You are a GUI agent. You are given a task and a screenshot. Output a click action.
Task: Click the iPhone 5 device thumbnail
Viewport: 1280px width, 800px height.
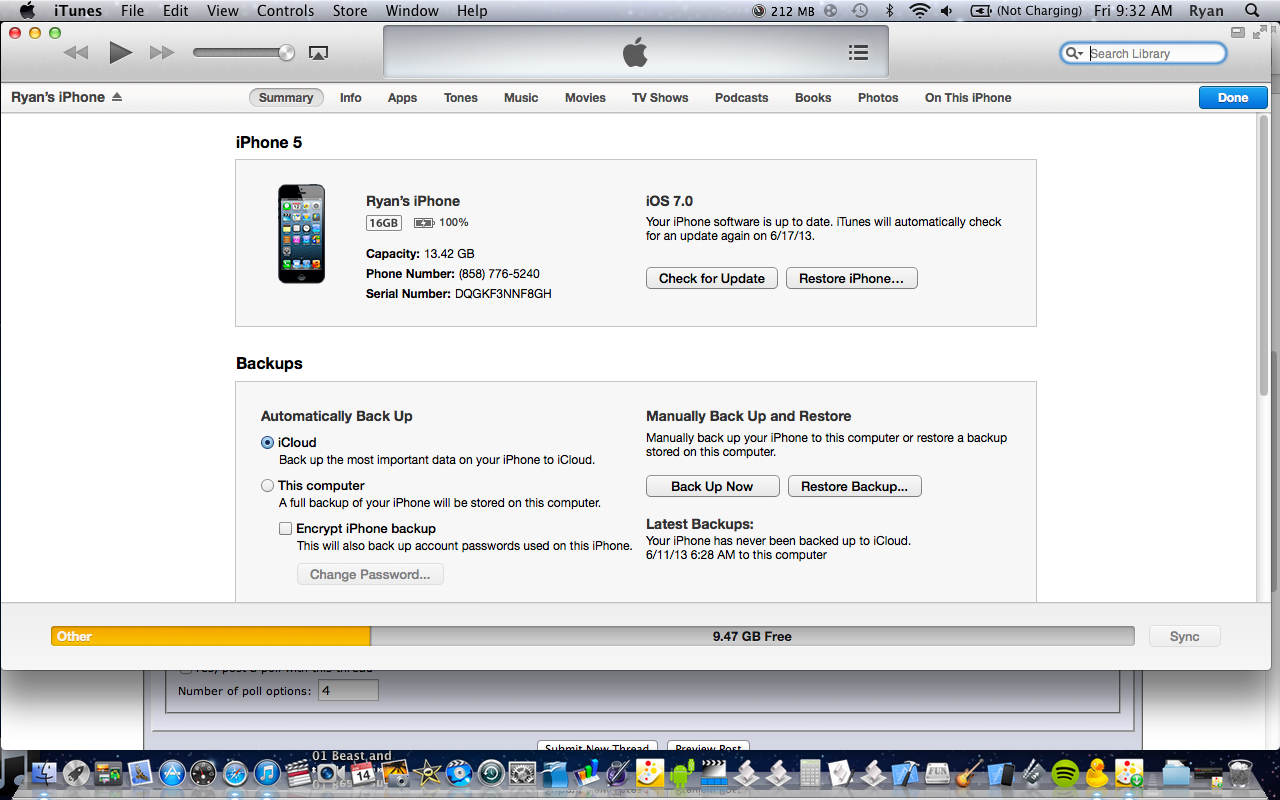click(x=301, y=233)
